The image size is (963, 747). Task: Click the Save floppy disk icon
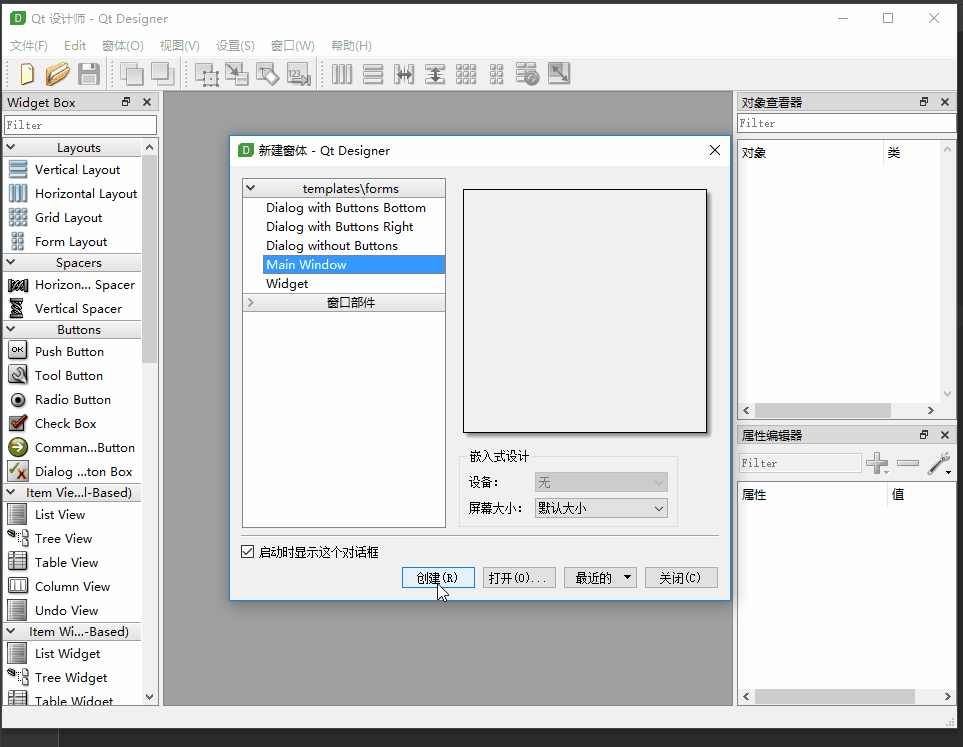pos(89,73)
